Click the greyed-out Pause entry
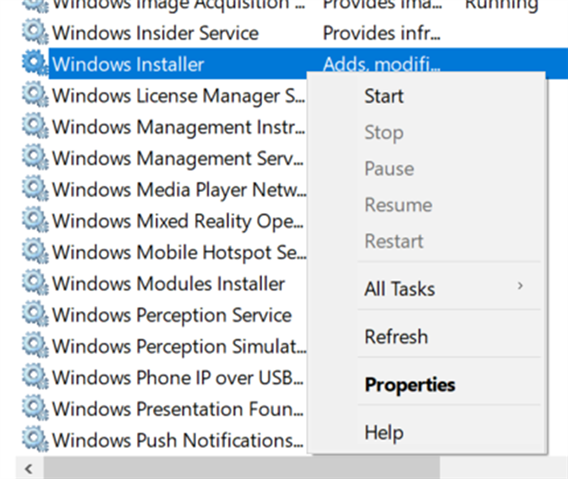The width and height of the screenshot is (568, 479). (x=427, y=169)
